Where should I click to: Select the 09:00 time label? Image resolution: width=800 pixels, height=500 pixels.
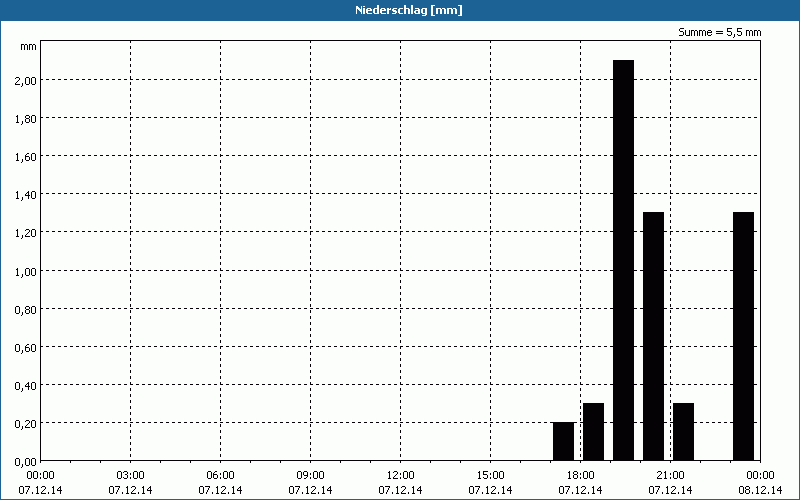tap(310, 476)
